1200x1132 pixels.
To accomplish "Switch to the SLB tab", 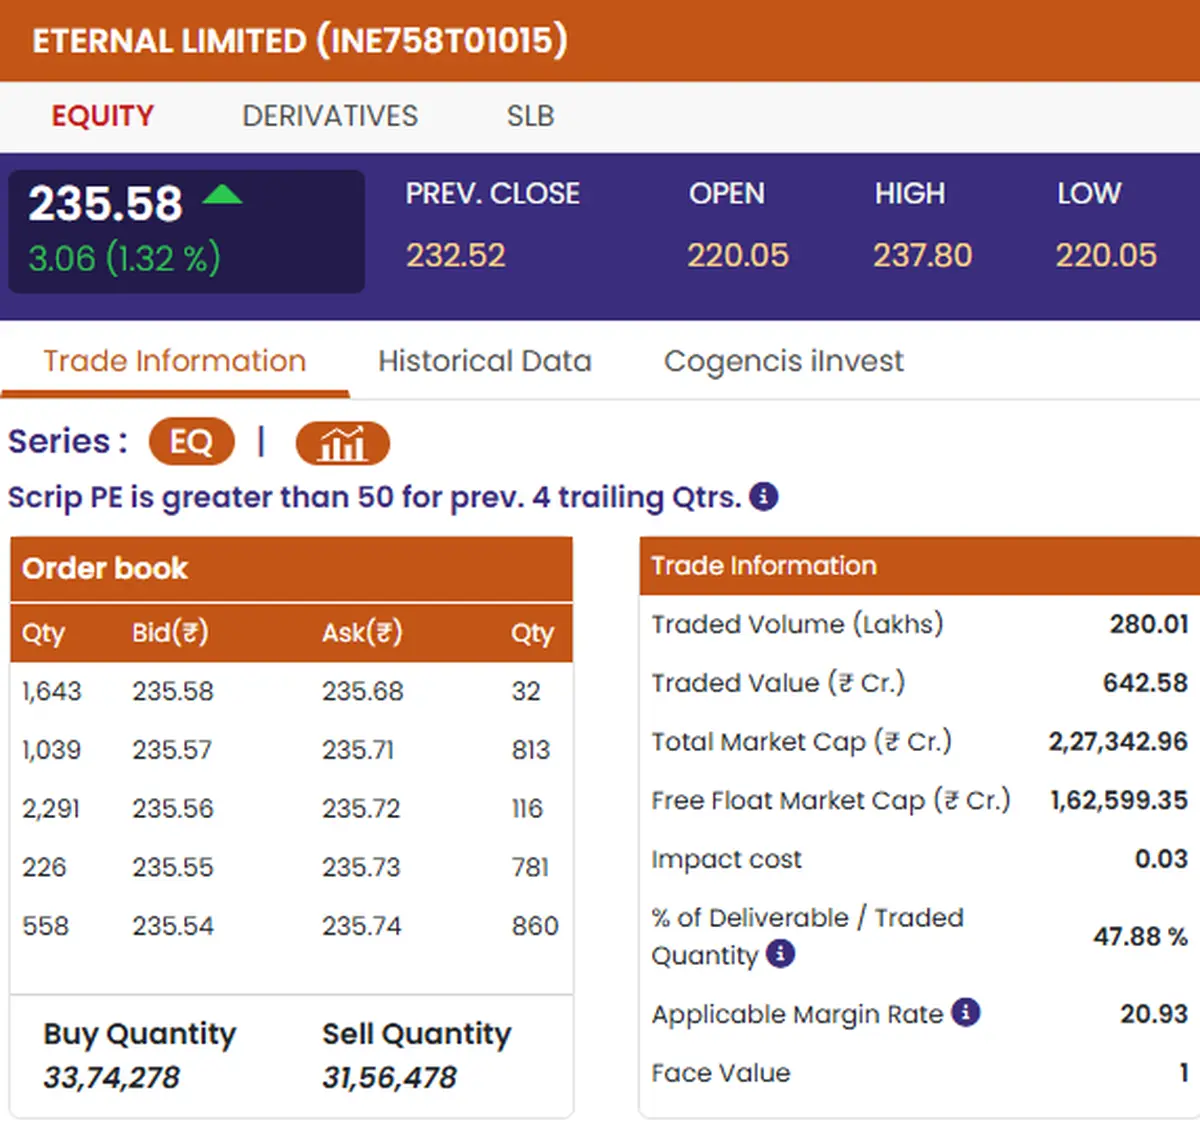I will pyautogui.click(x=530, y=116).
